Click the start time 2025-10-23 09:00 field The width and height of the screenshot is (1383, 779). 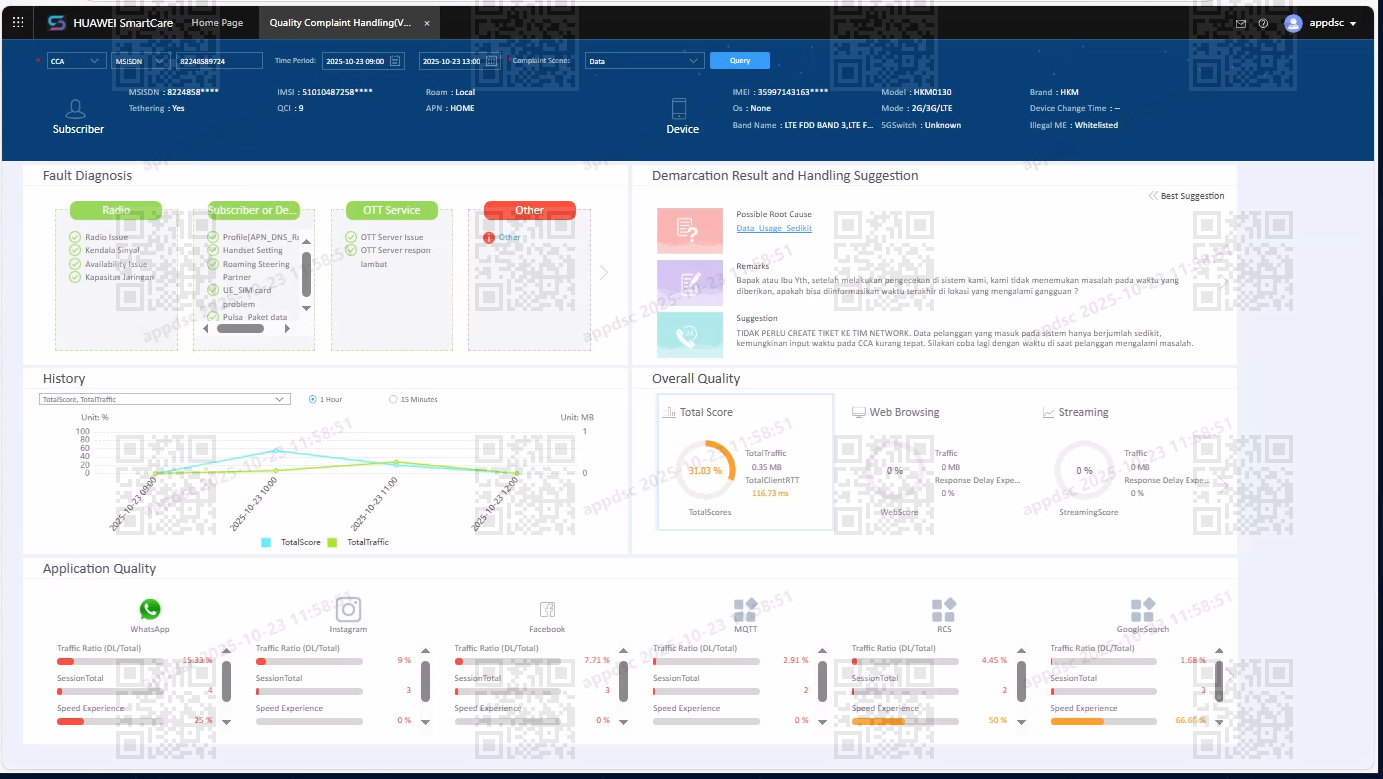(x=363, y=61)
